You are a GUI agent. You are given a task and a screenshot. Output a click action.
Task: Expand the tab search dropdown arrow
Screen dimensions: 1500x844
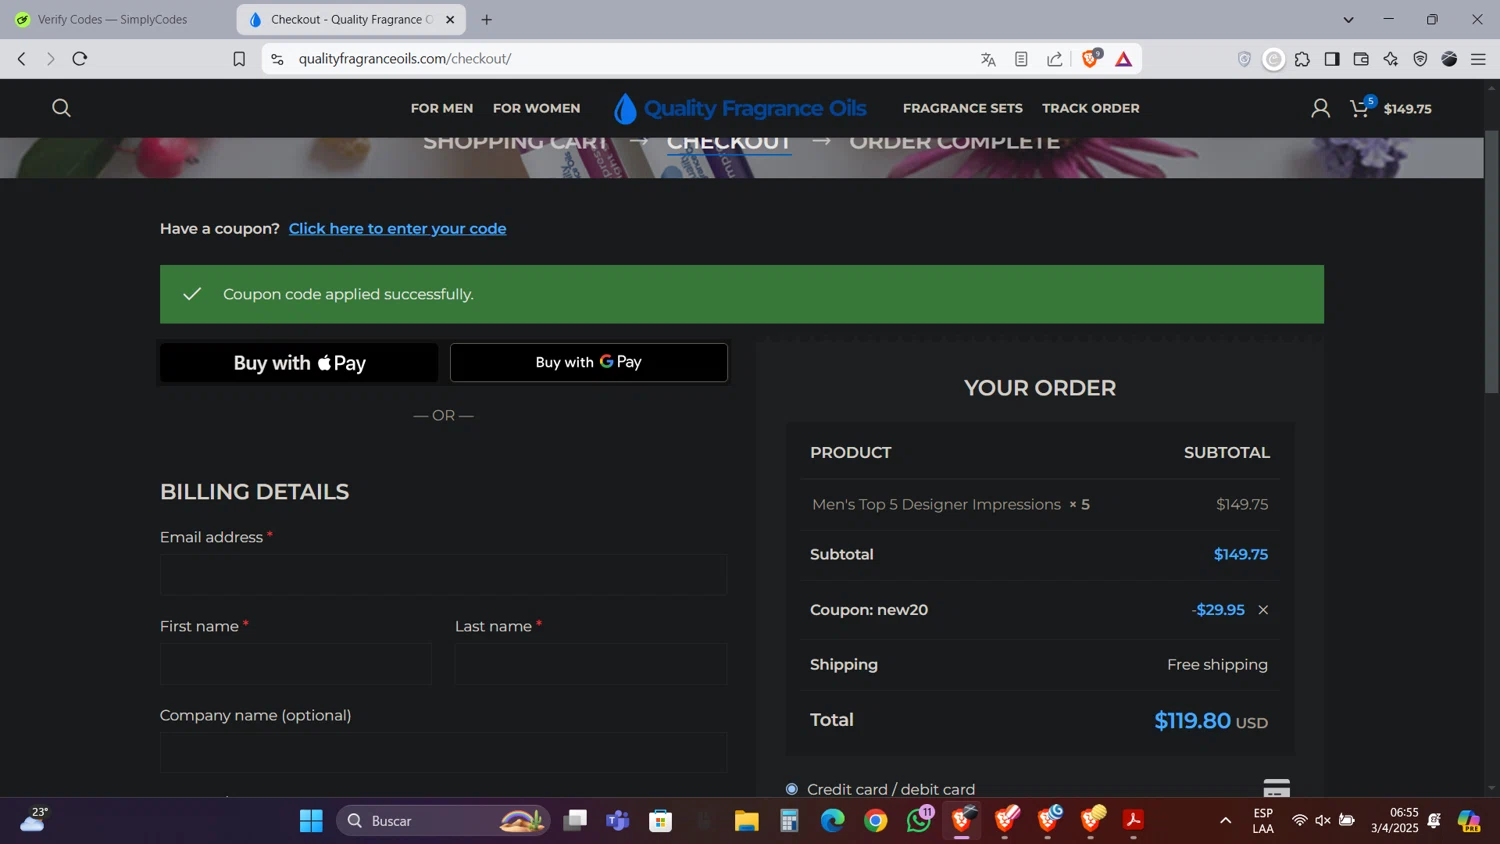pos(1348,19)
